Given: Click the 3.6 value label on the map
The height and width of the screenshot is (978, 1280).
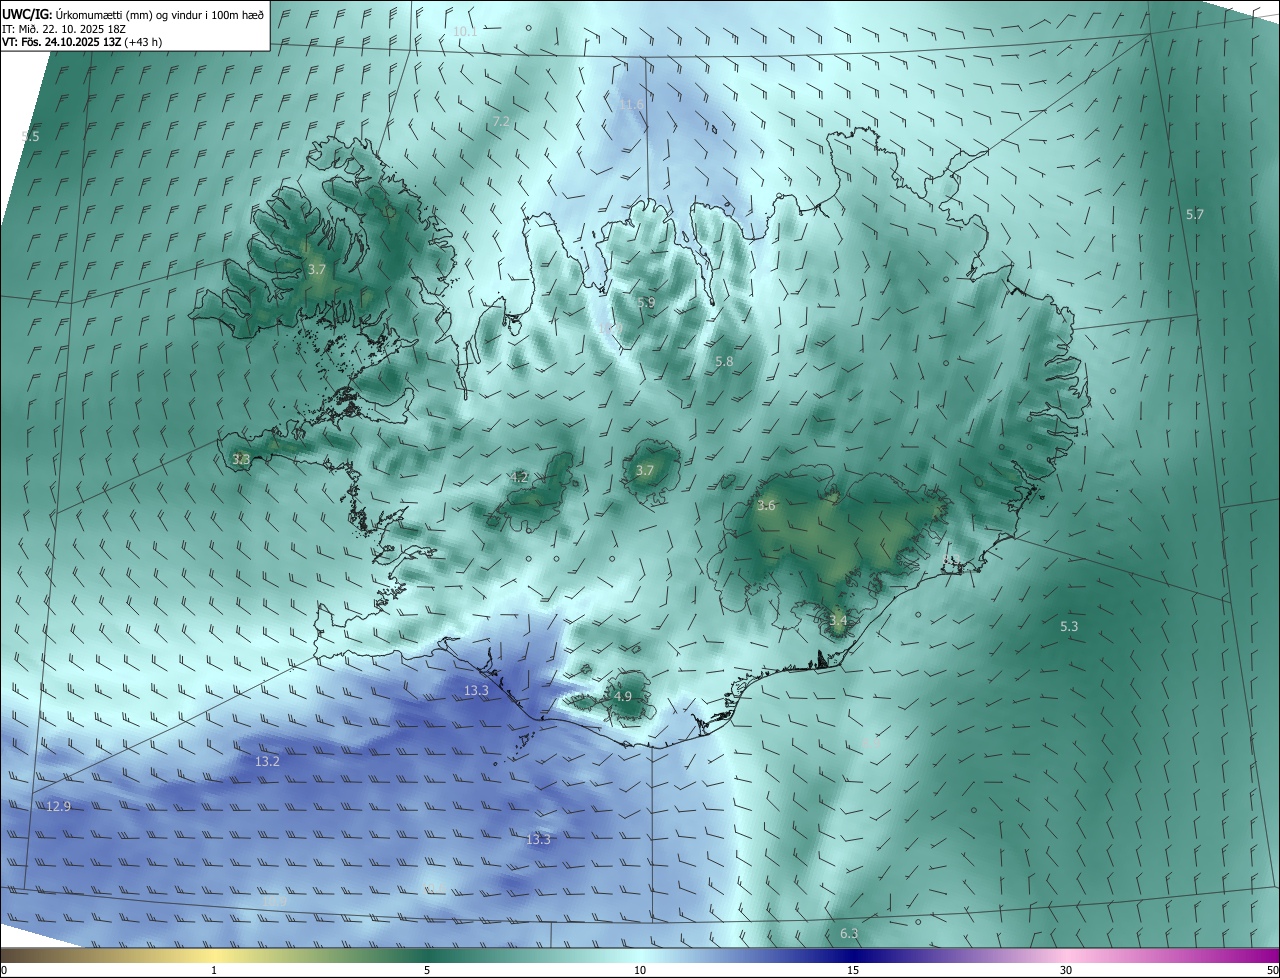Looking at the screenshot, I should (x=766, y=505).
